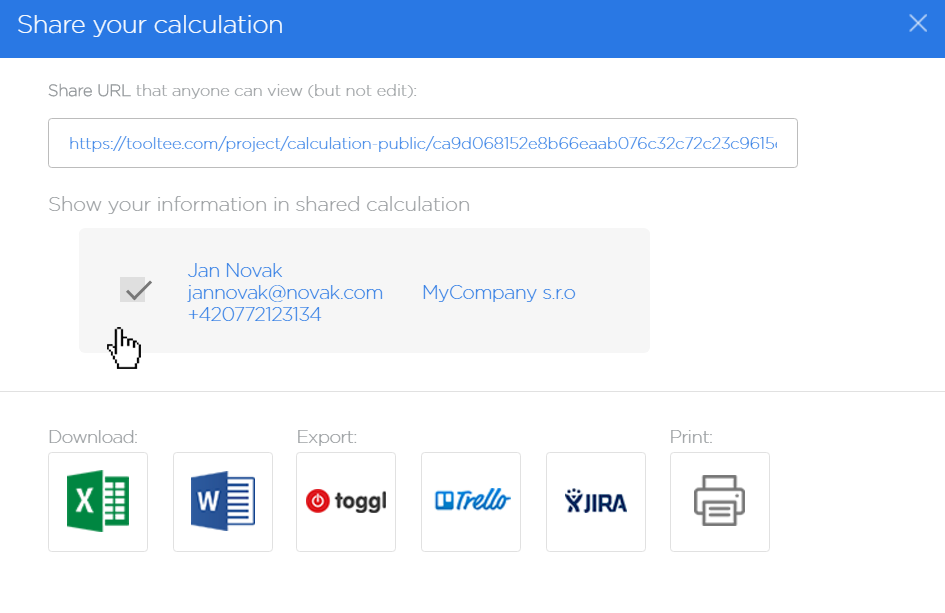Click the Export: section label

pos(327,436)
